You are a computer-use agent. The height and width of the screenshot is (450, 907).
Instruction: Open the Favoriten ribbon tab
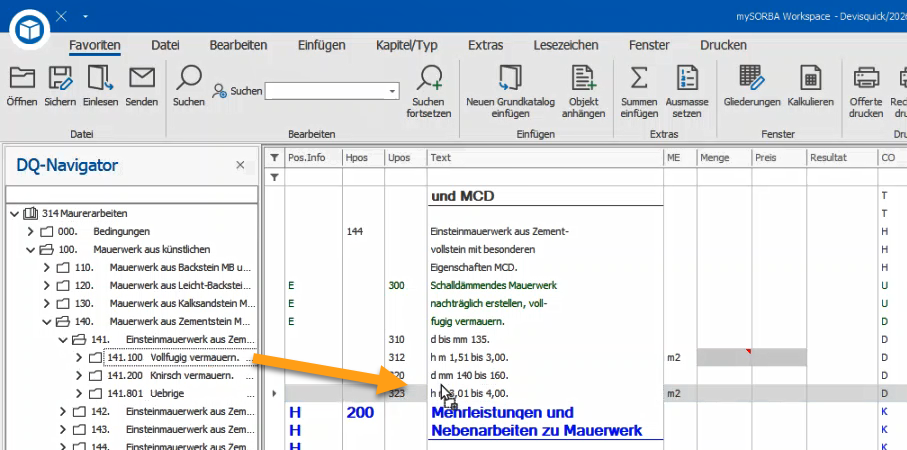pos(95,45)
